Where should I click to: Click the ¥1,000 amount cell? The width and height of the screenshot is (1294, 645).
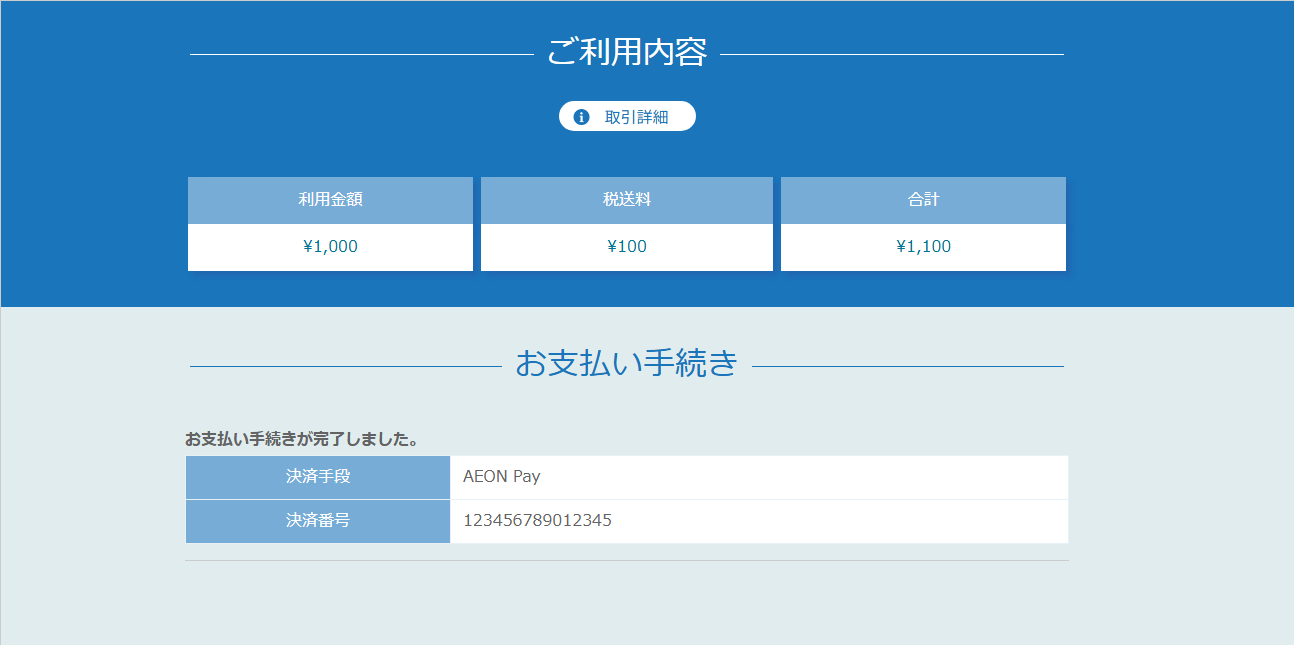pos(330,246)
